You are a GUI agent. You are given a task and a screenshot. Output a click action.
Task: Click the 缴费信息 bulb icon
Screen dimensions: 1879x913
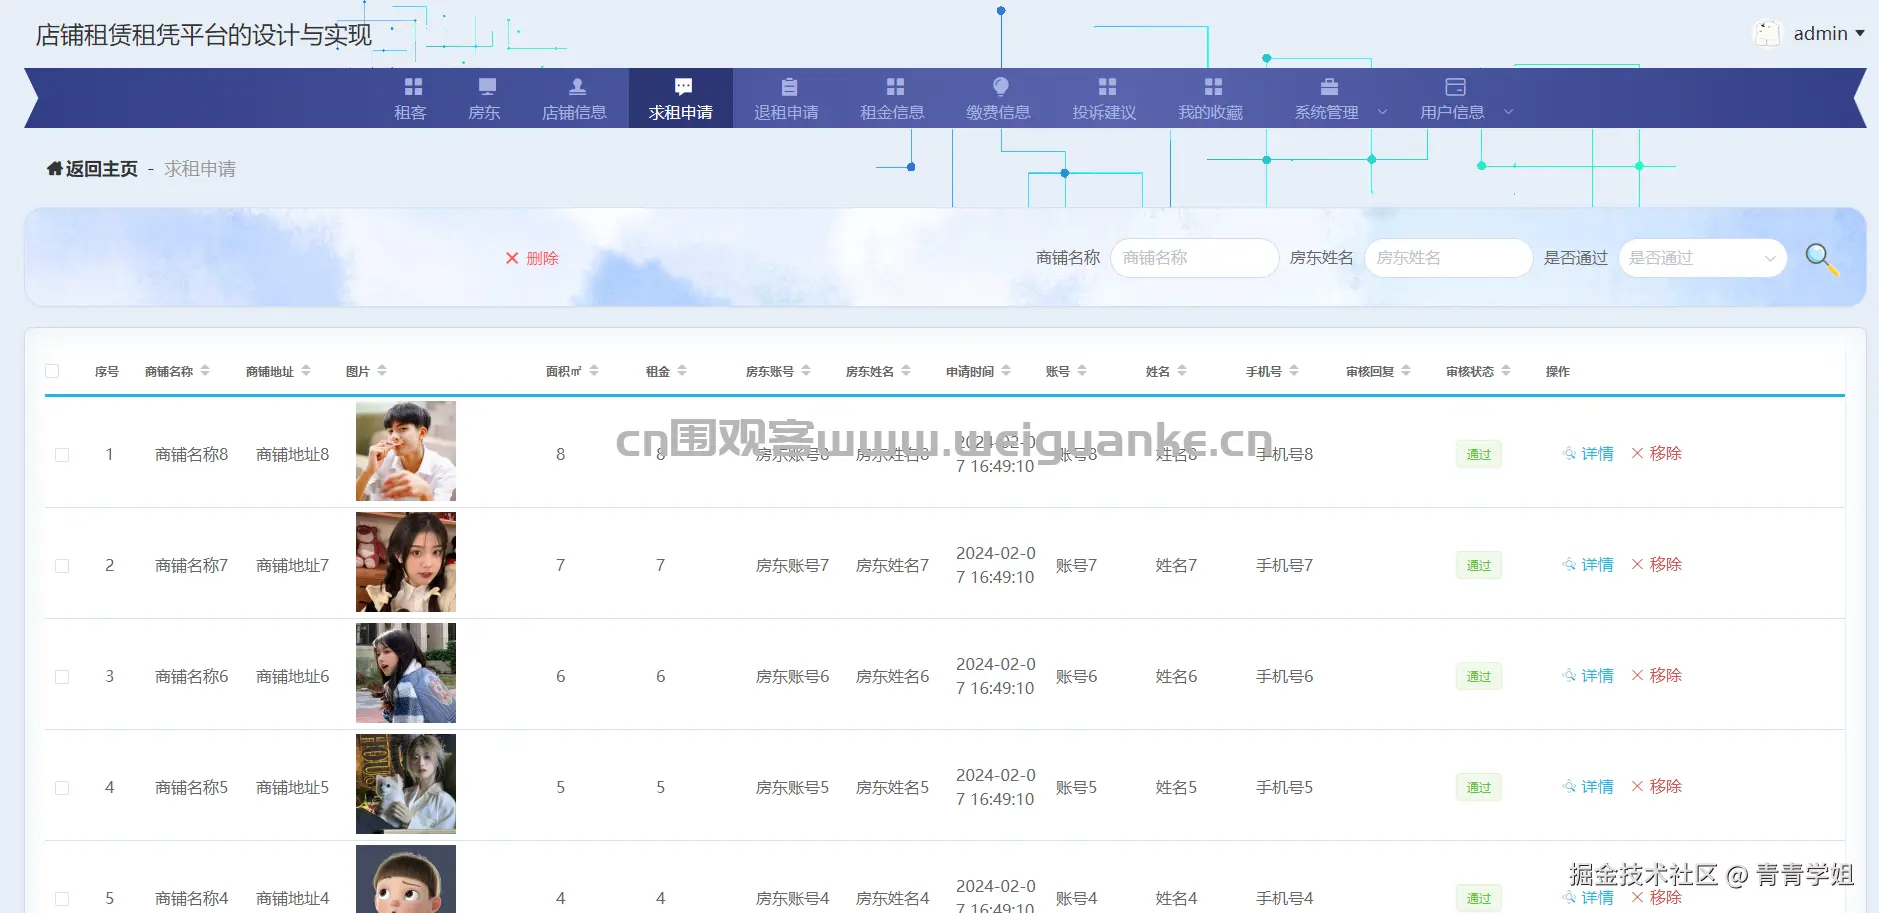1001,87
